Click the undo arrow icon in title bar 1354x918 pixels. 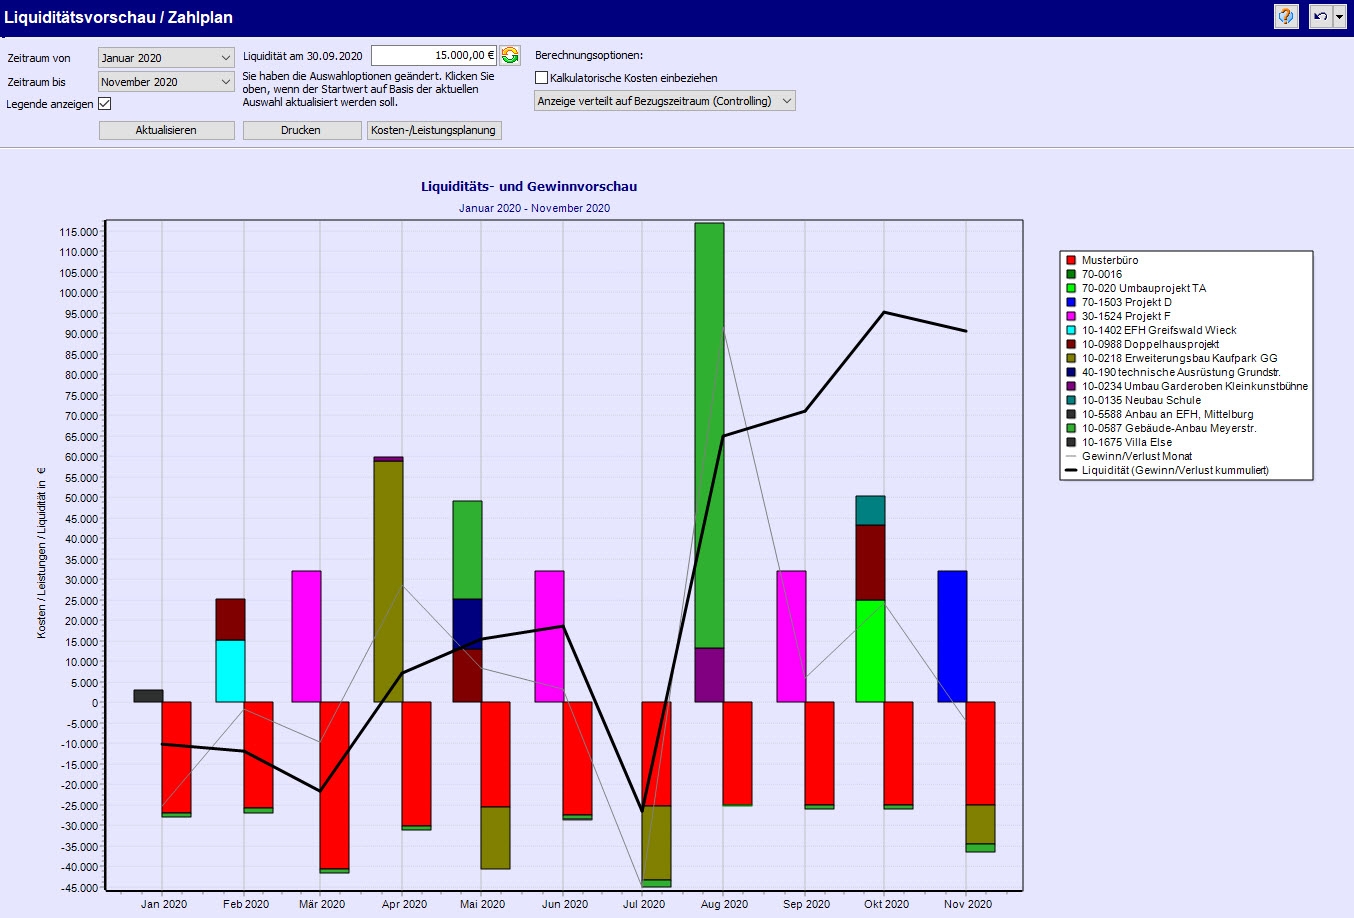click(x=1321, y=16)
